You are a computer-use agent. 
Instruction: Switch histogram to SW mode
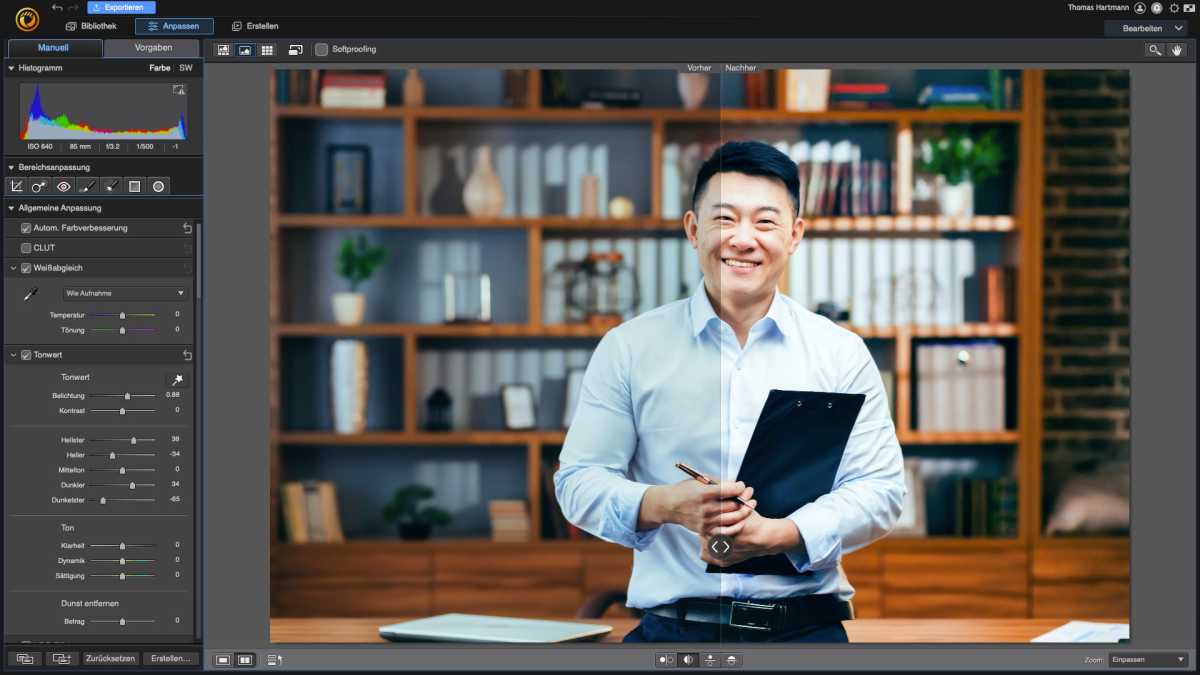[x=186, y=68]
